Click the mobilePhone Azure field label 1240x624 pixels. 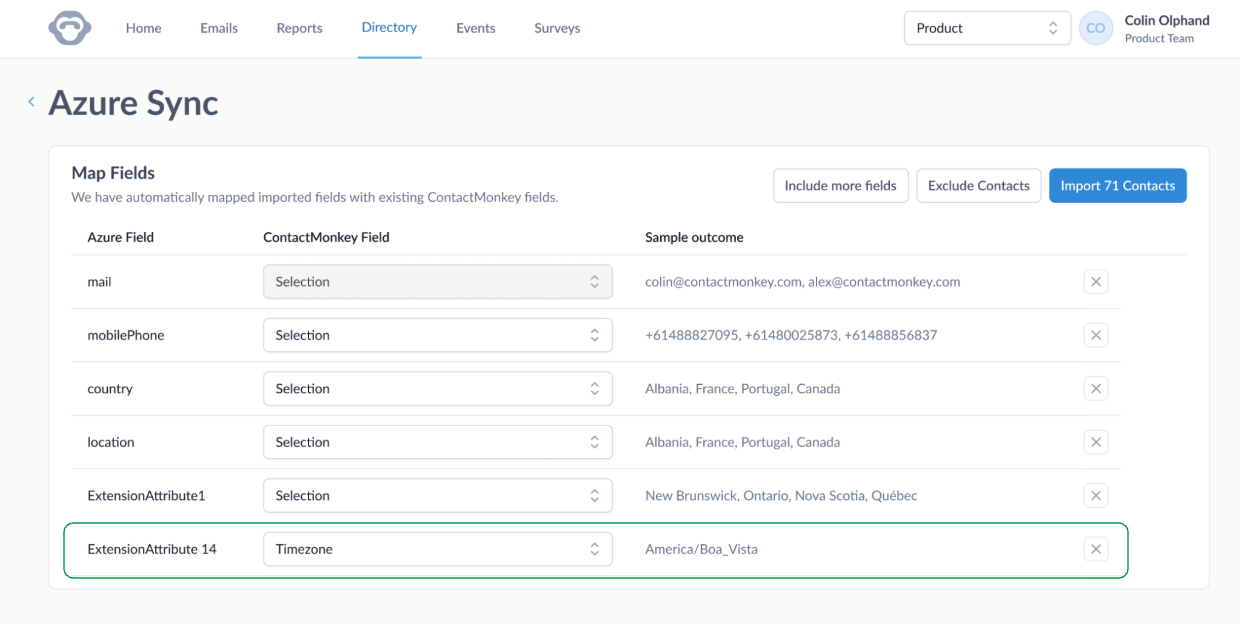click(126, 335)
